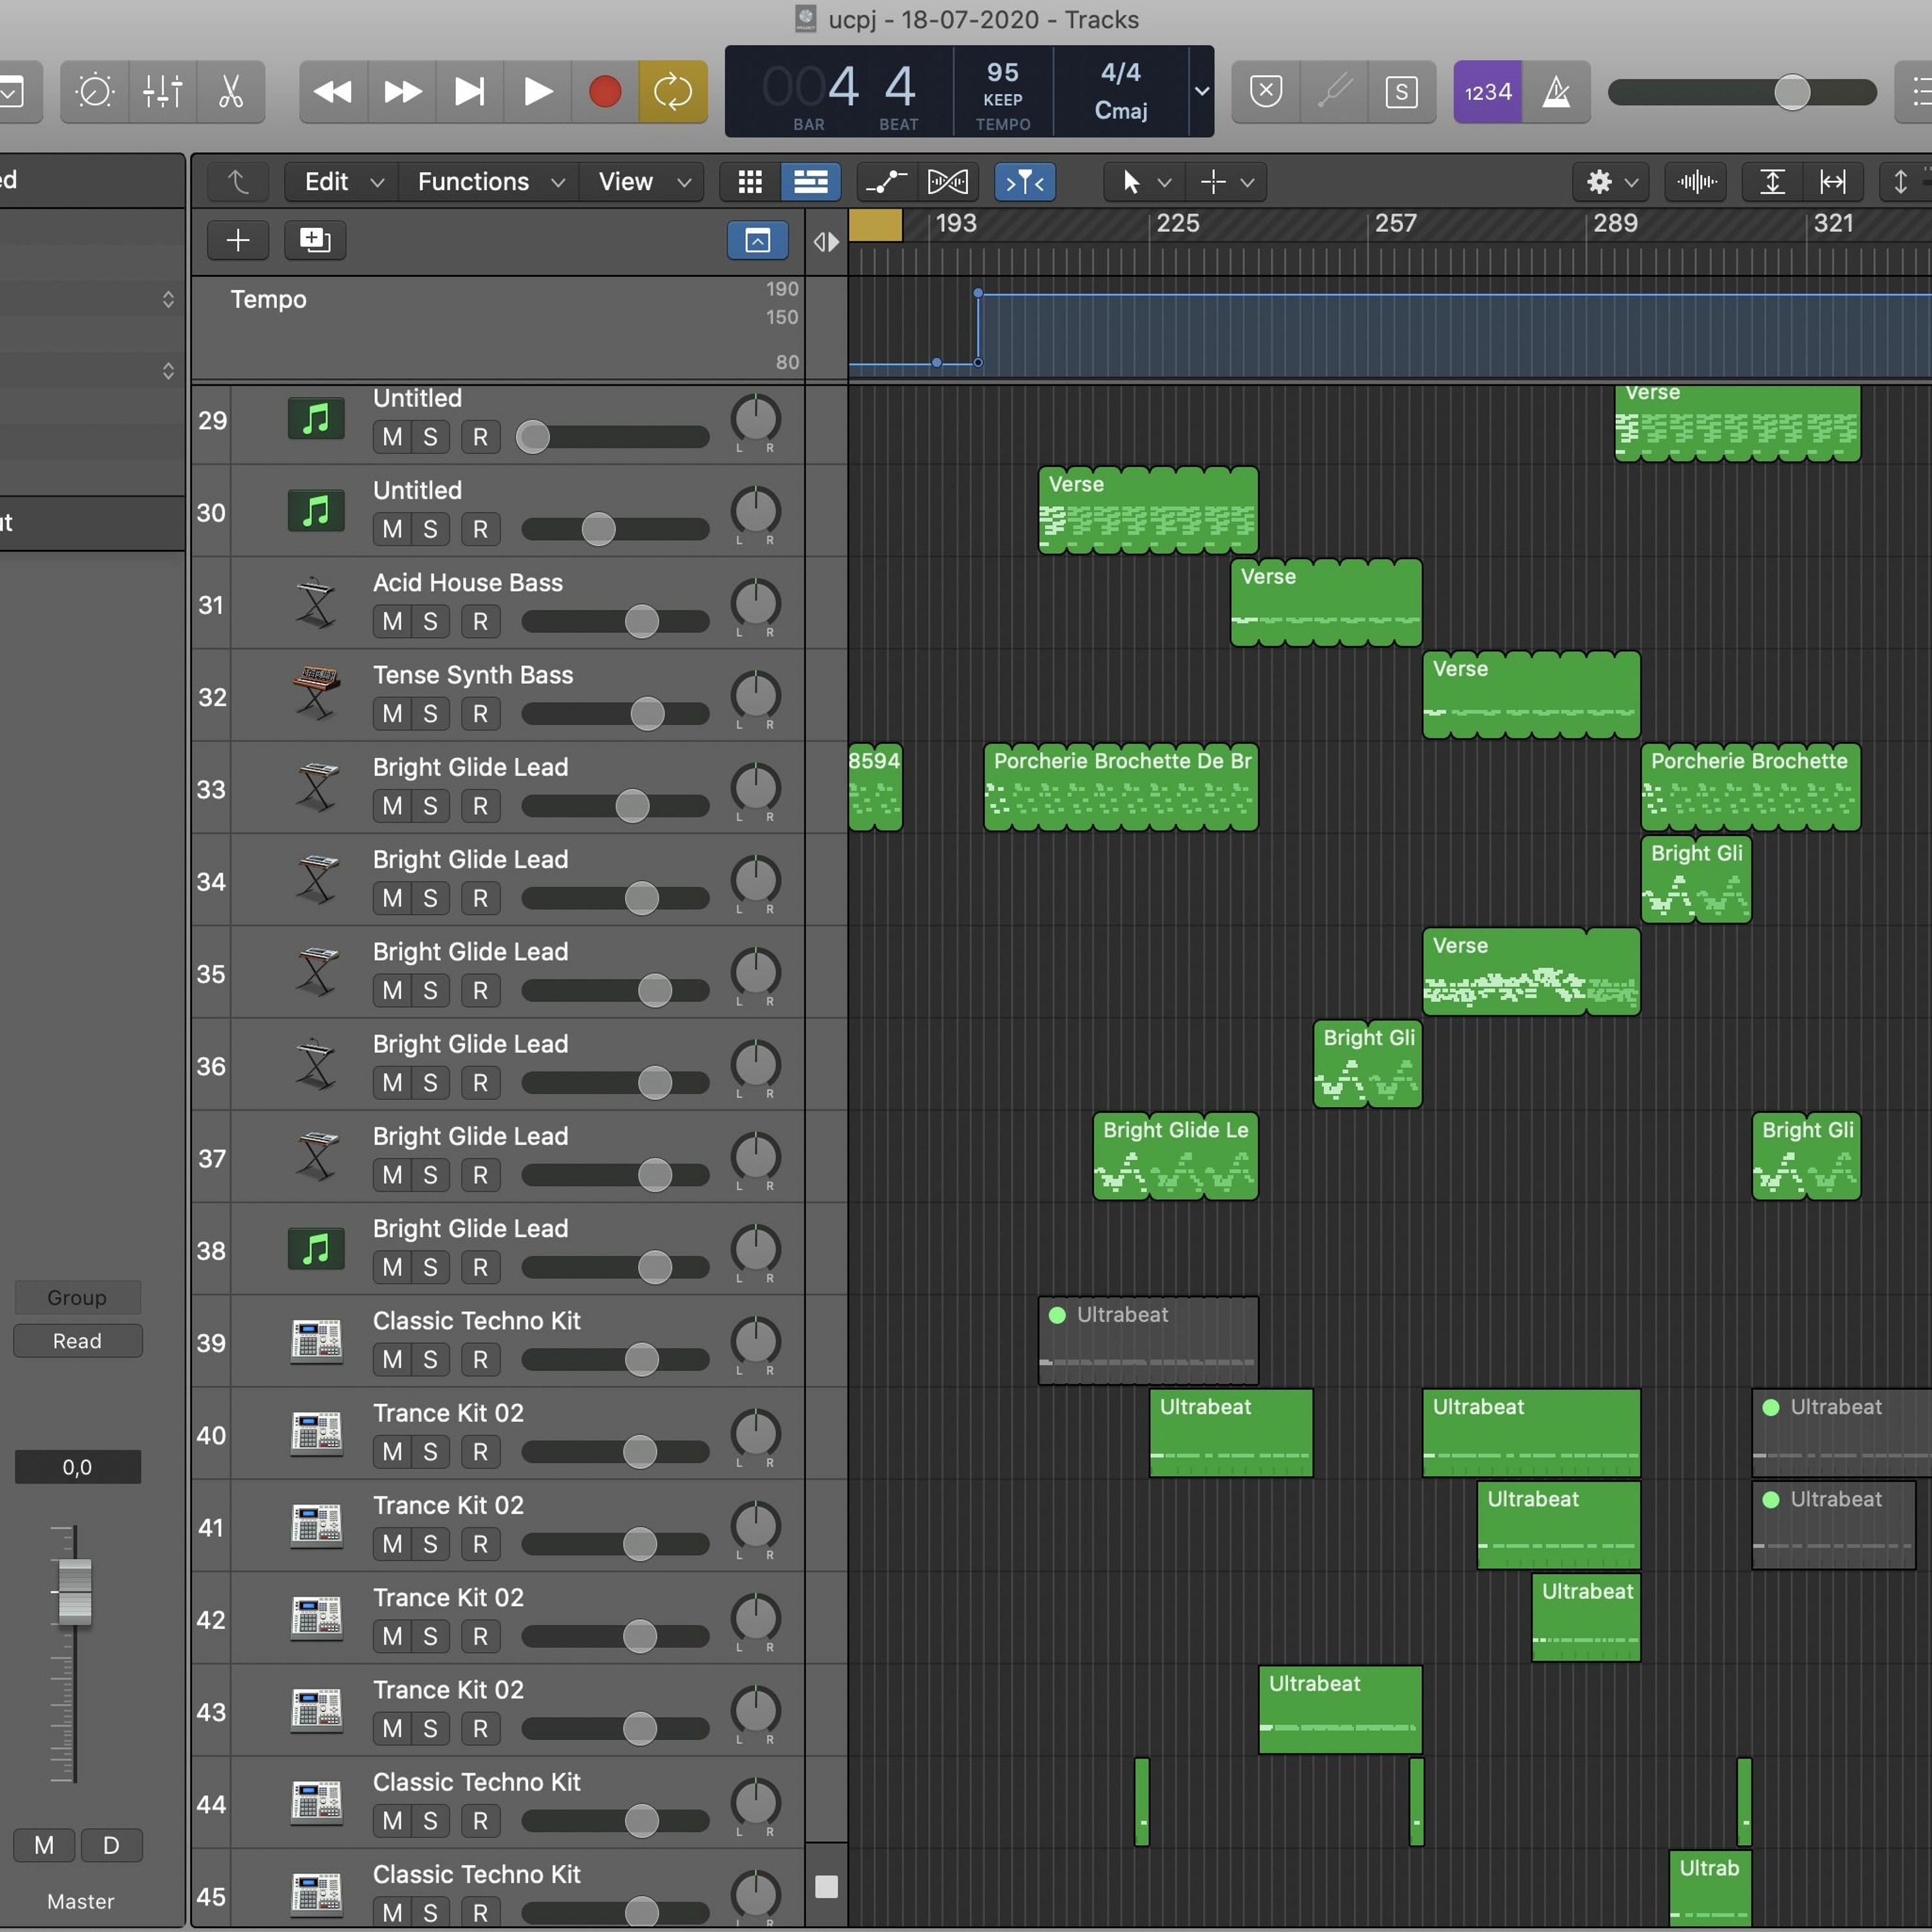Click the yellow cycle range in the ruler

pos(875,225)
